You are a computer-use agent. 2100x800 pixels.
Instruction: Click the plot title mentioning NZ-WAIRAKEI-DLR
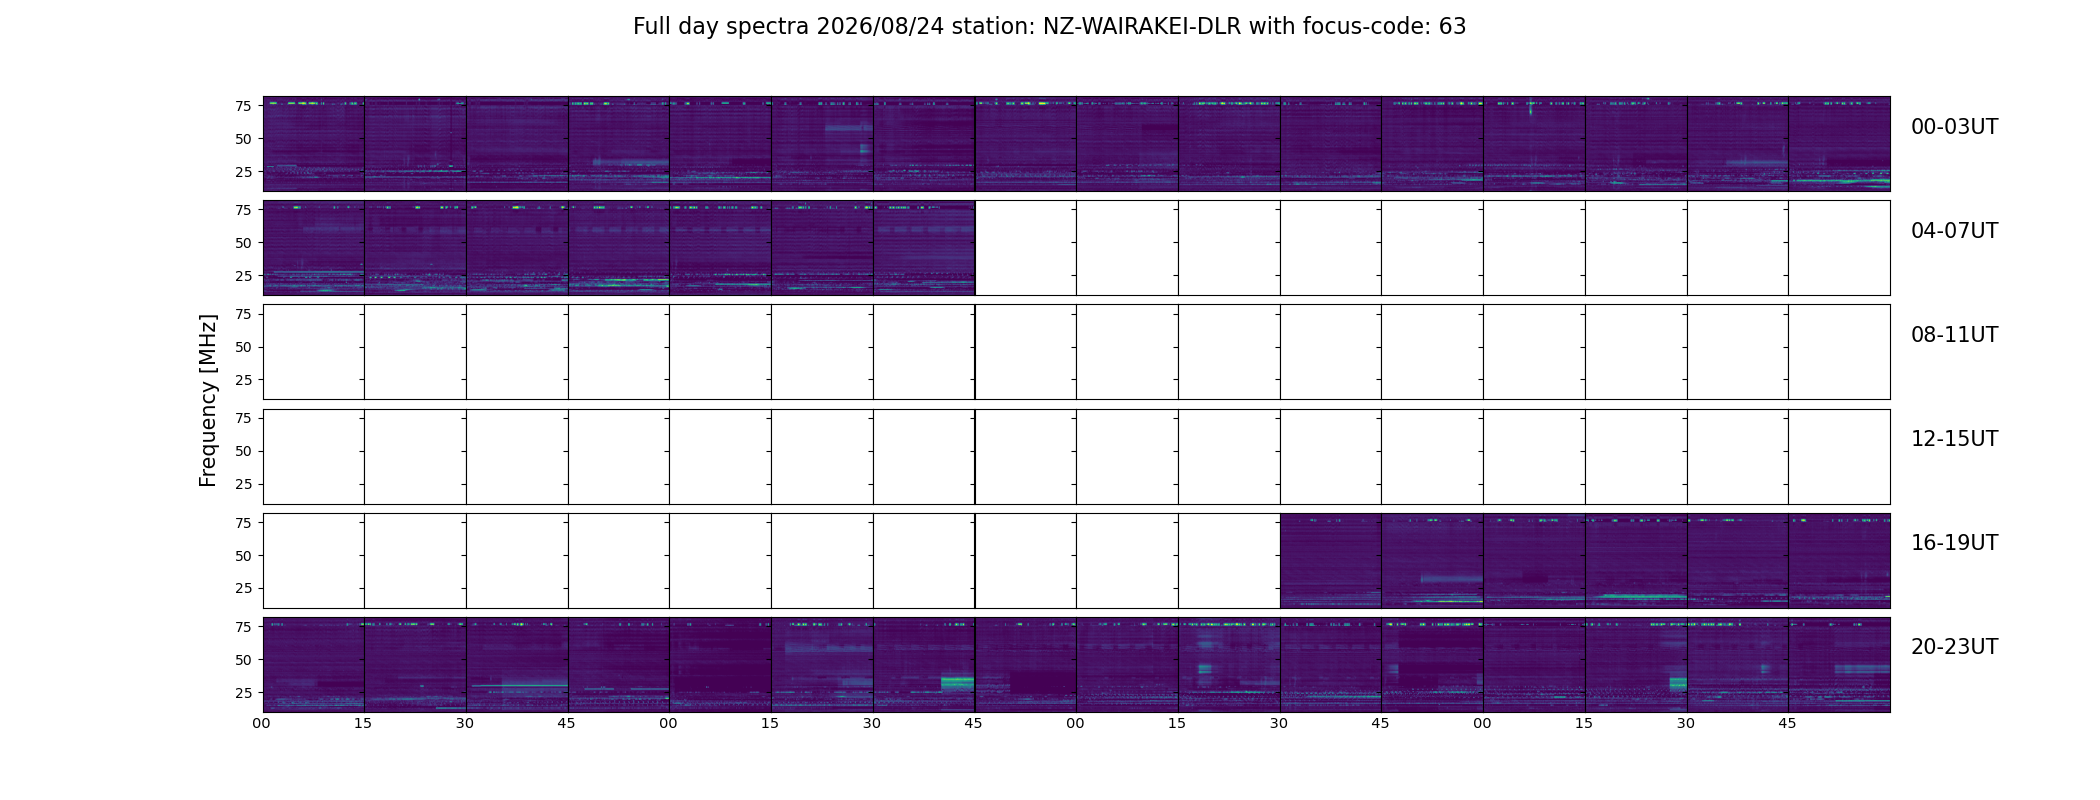(1049, 27)
